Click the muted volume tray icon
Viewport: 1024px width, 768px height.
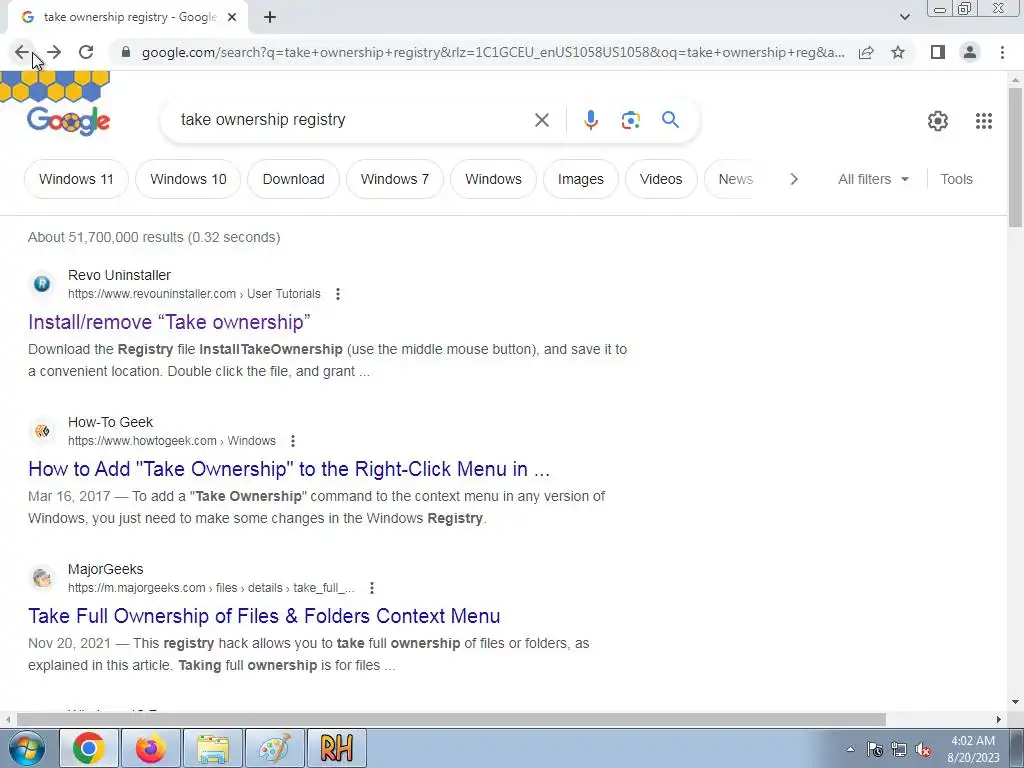[923, 750]
